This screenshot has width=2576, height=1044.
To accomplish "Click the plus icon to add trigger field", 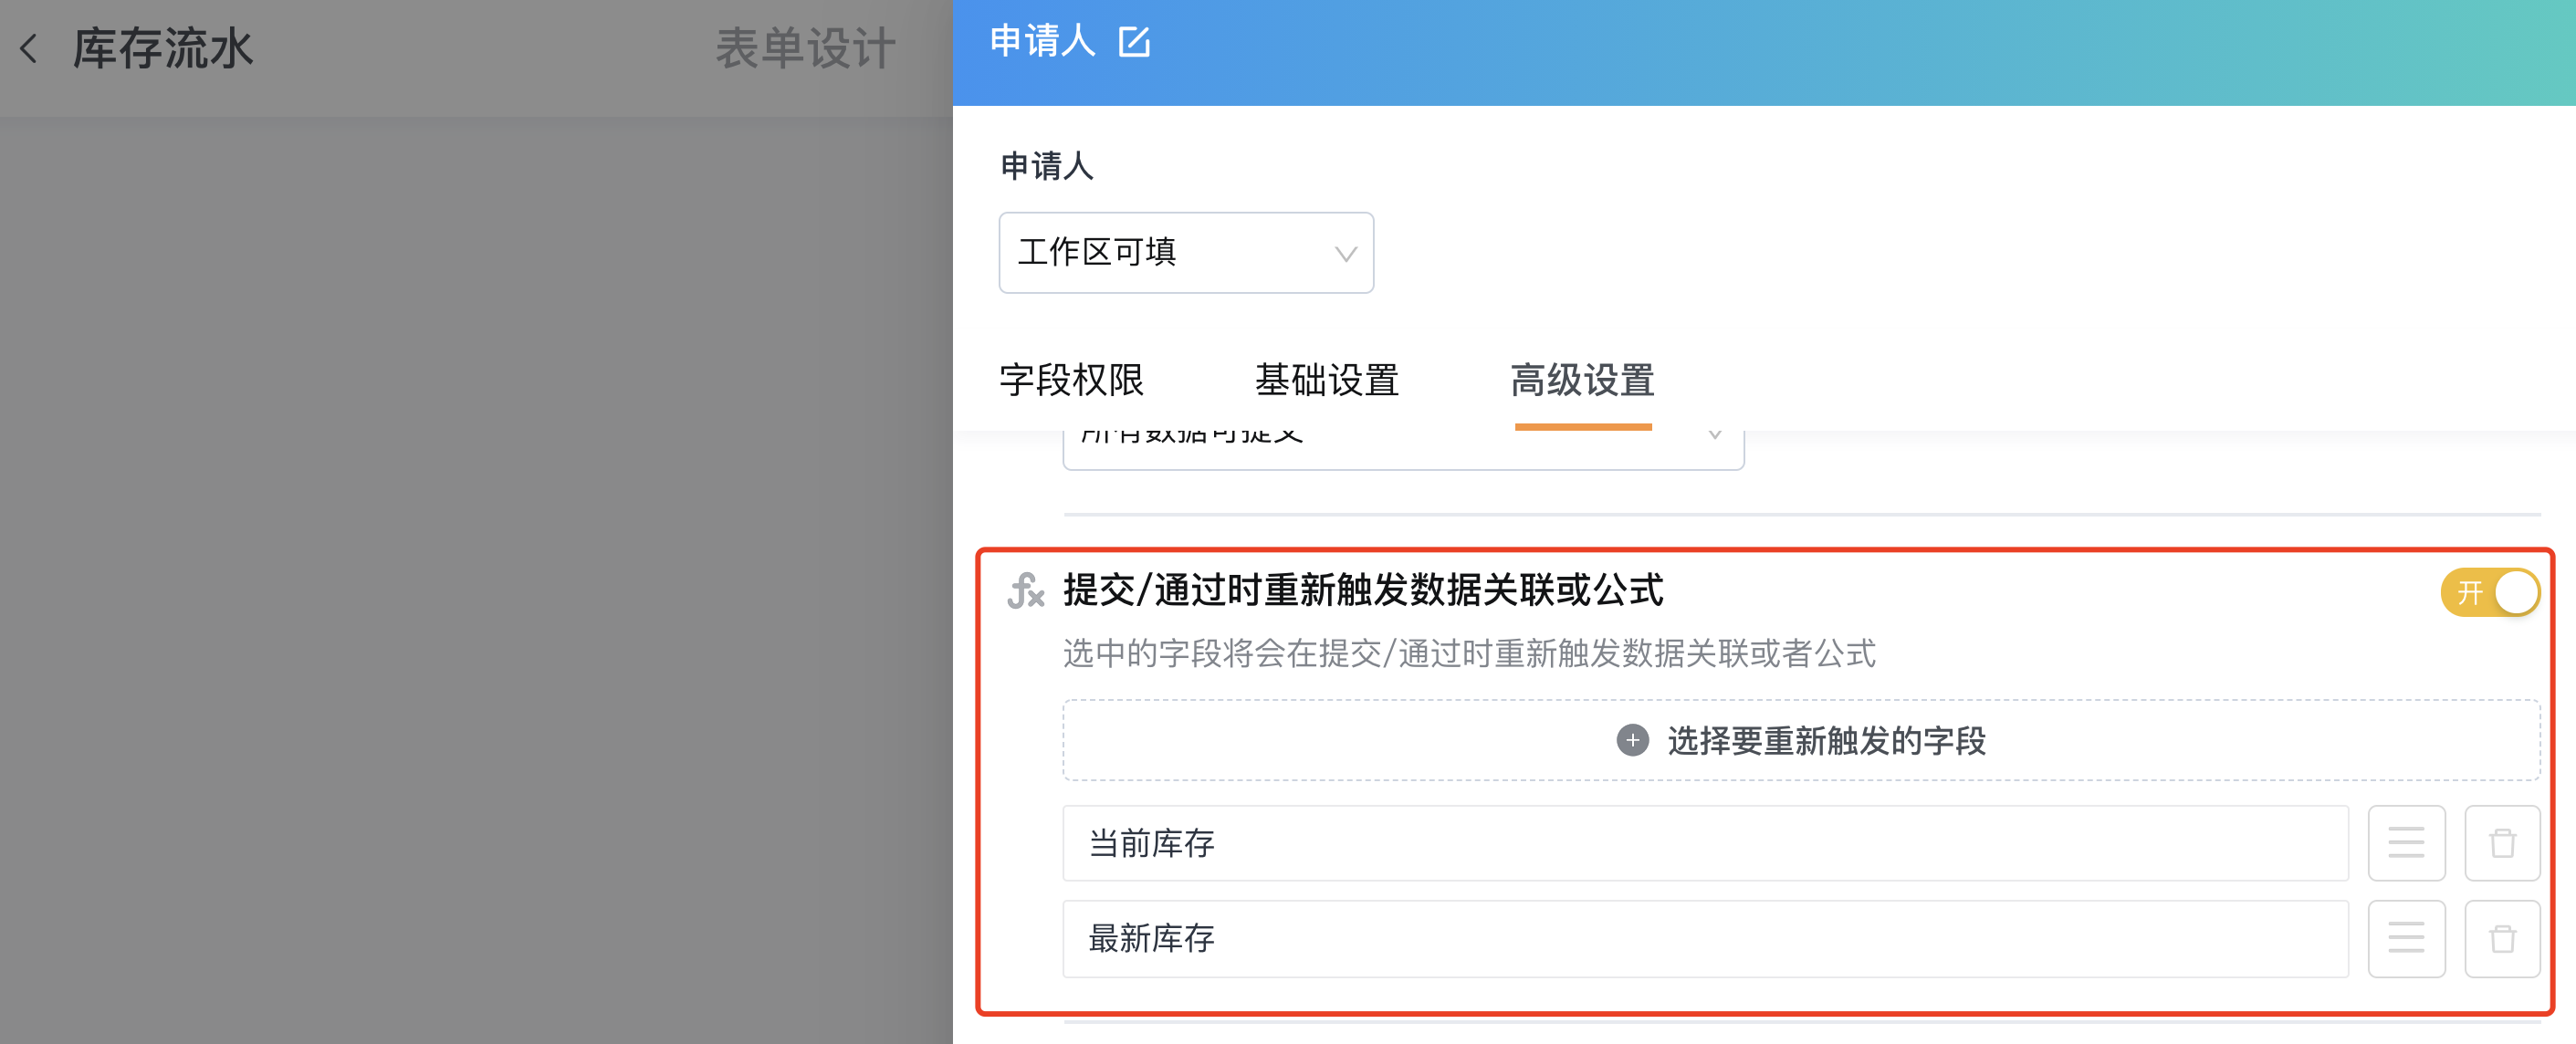I will [x=1632, y=740].
